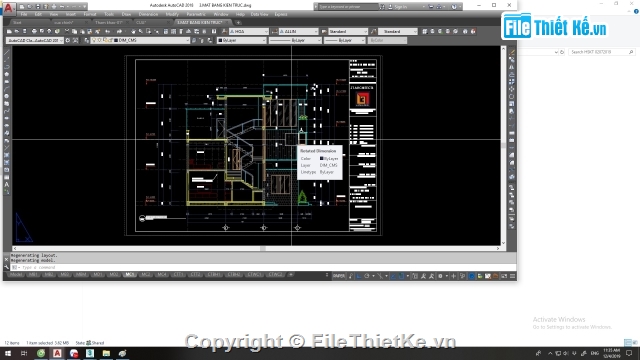Toggle the layer on/off lightbulb for DIM_CMS
The width and height of the screenshot is (640, 360).
click(x=94, y=40)
